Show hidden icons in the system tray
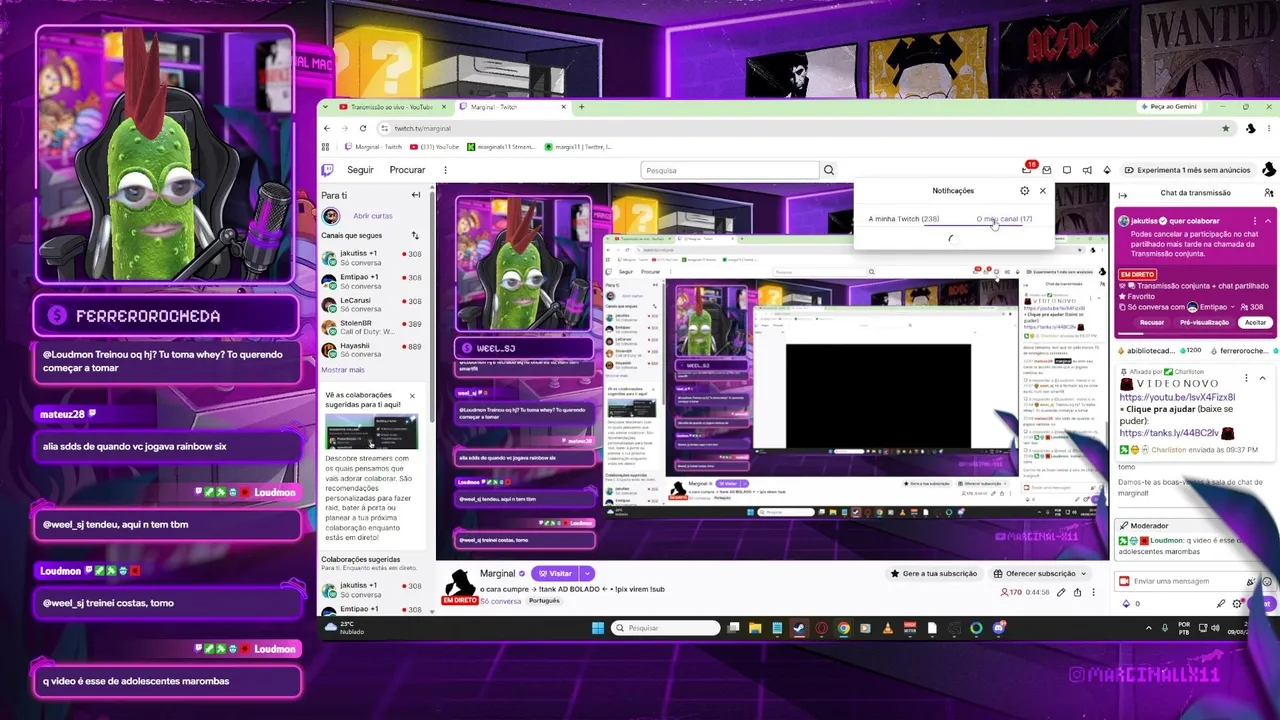 1148,628
